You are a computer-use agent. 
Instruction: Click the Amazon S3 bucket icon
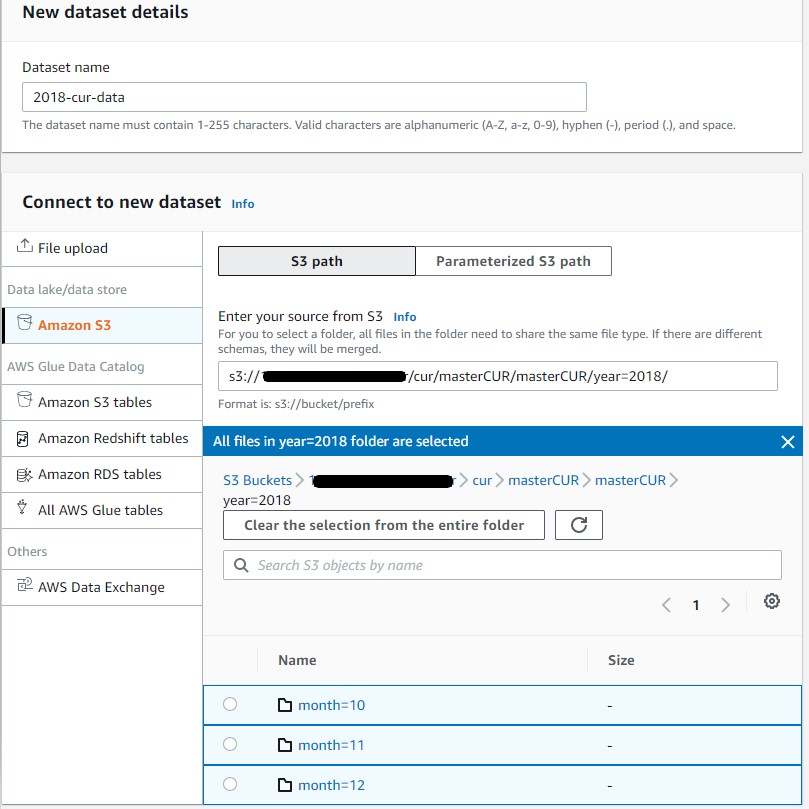click(24, 322)
